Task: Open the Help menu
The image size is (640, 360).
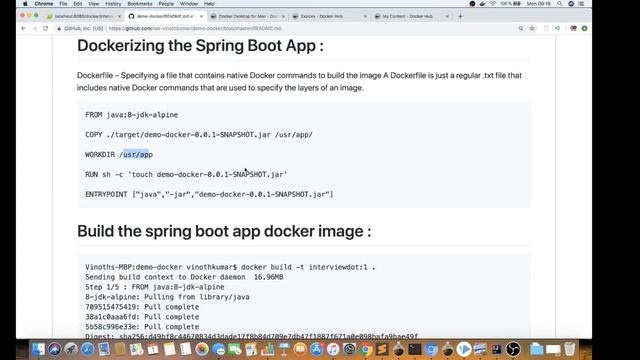Action: [x=209, y=4]
